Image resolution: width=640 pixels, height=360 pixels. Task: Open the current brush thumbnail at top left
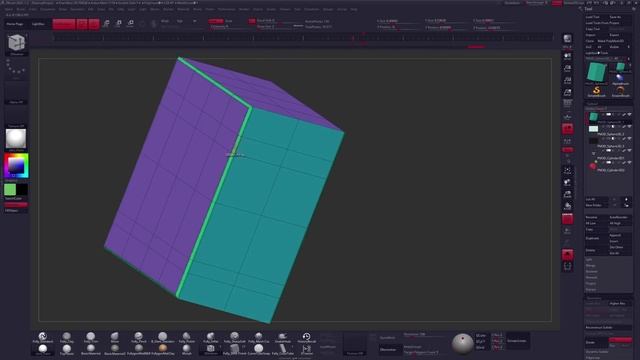pyautogui.click(x=16, y=44)
